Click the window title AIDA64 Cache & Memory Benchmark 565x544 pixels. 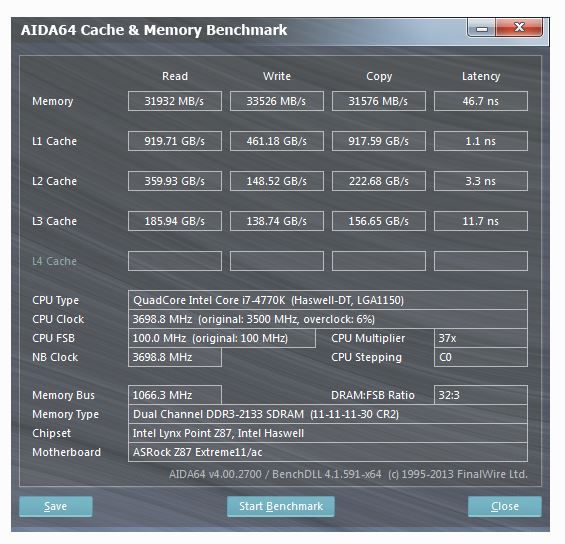[154, 30]
